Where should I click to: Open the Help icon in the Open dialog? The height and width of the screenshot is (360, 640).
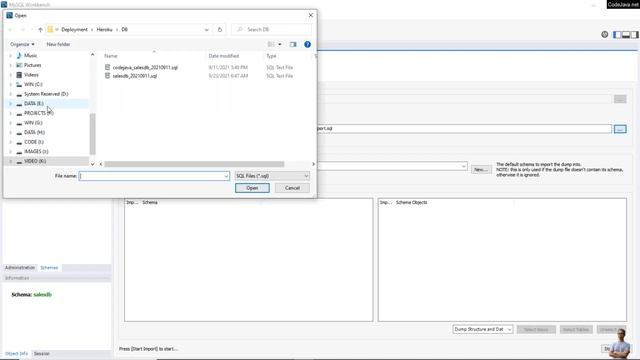point(307,44)
